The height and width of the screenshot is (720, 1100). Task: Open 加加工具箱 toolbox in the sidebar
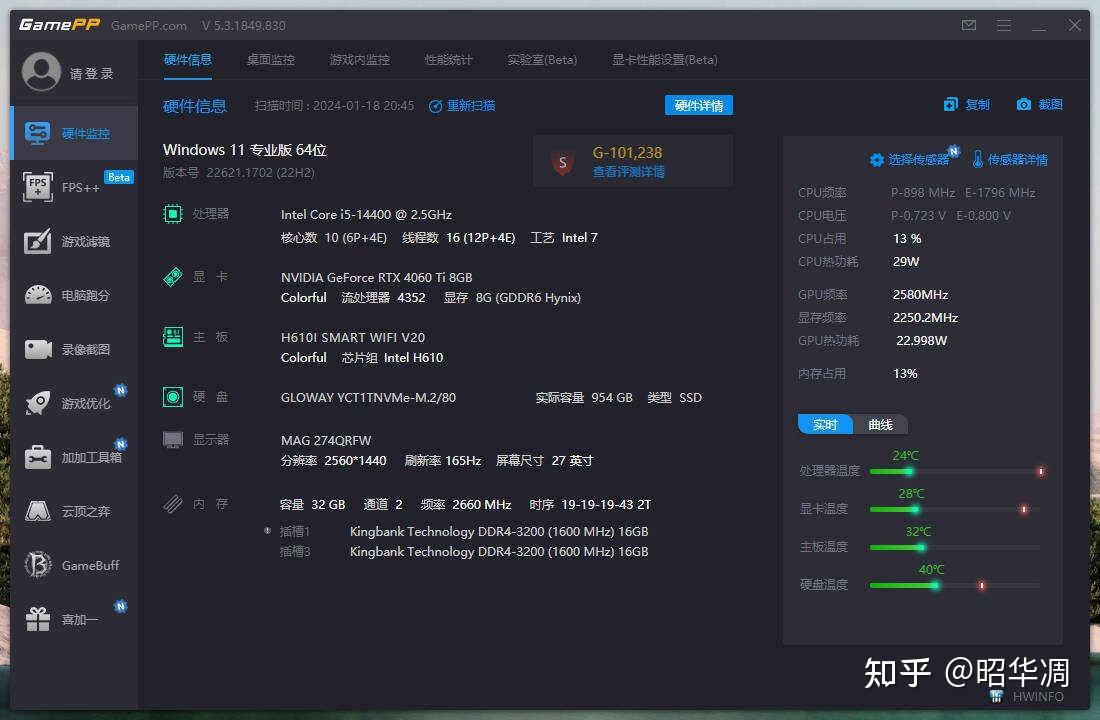tap(74, 457)
